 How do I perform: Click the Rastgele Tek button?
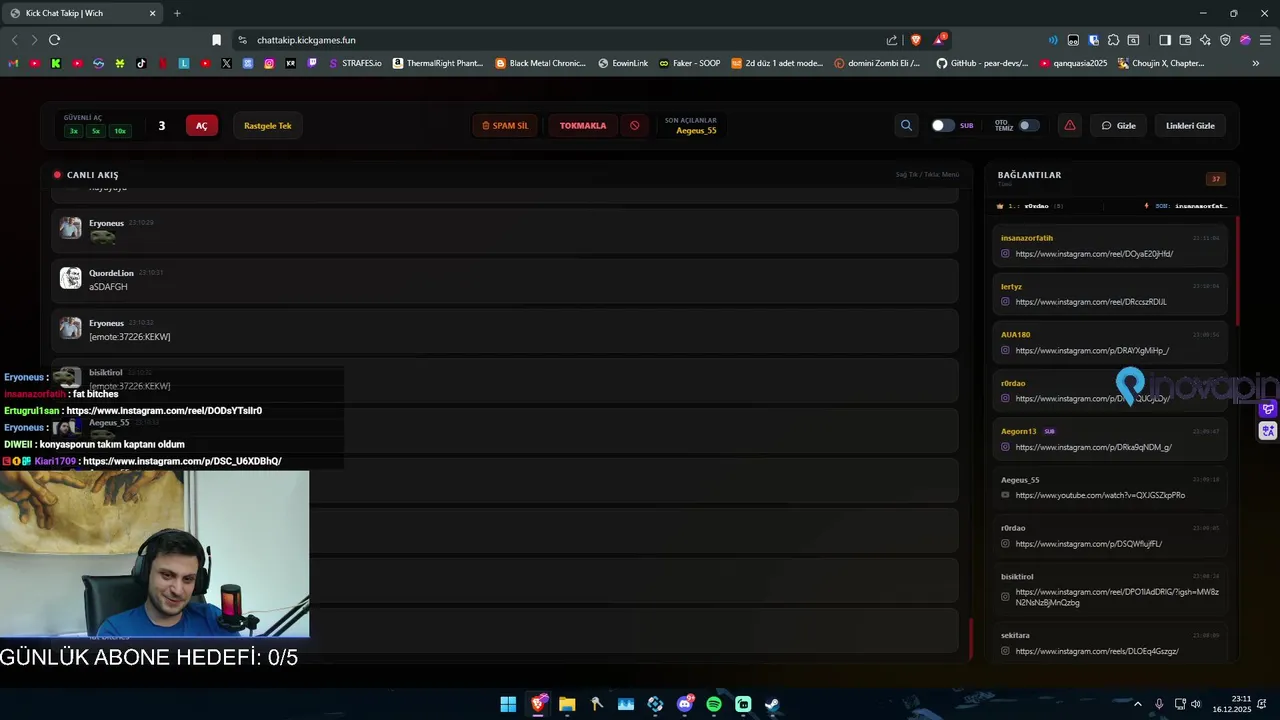(x=268, y=125)
